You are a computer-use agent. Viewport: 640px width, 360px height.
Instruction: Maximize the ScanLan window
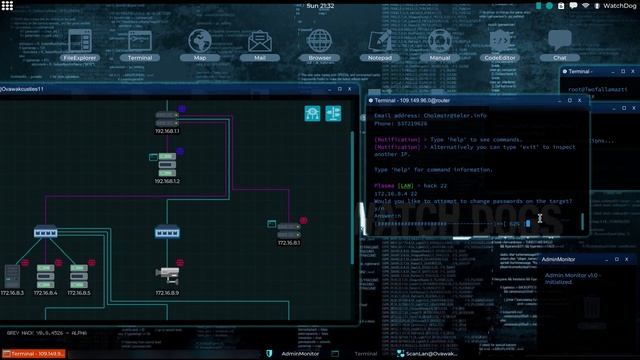coord(340,89)
